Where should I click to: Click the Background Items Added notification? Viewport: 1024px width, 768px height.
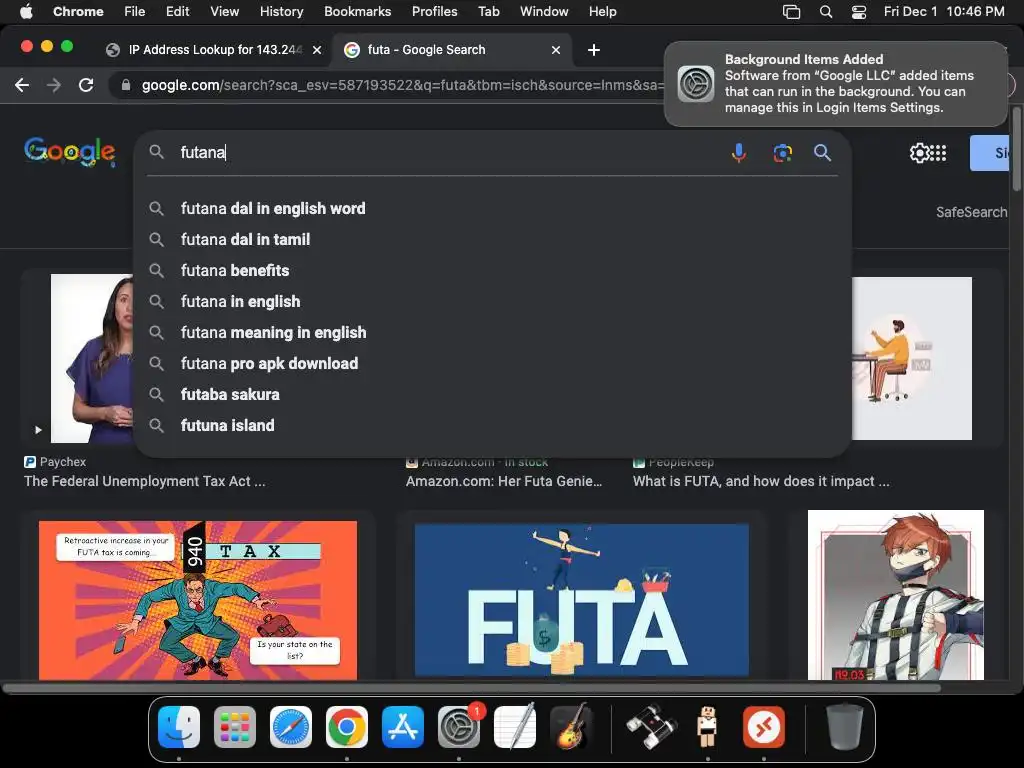click(x=835, y=84)
